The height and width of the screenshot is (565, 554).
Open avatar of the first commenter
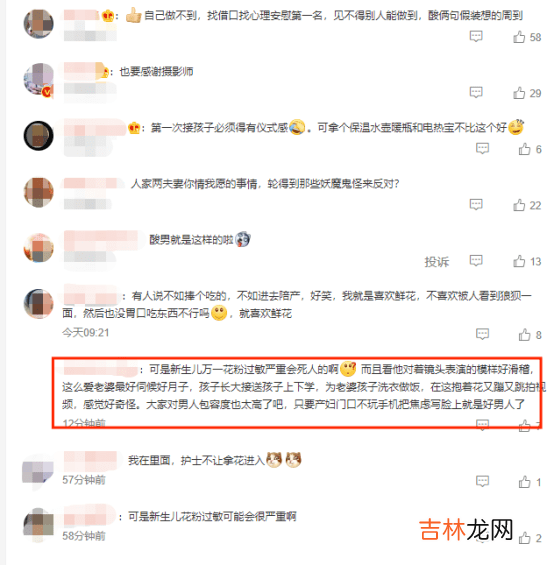pyautogui.click(x=39, y=24)
